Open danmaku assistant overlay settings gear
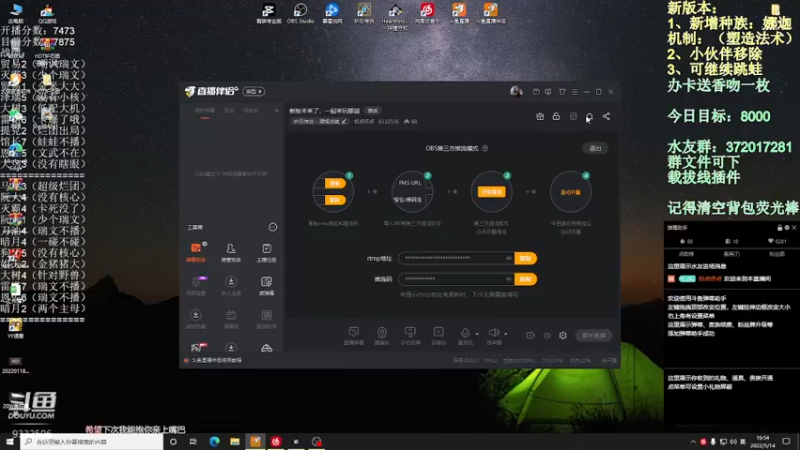Viewport: 800px width, 450px height. 787,228
